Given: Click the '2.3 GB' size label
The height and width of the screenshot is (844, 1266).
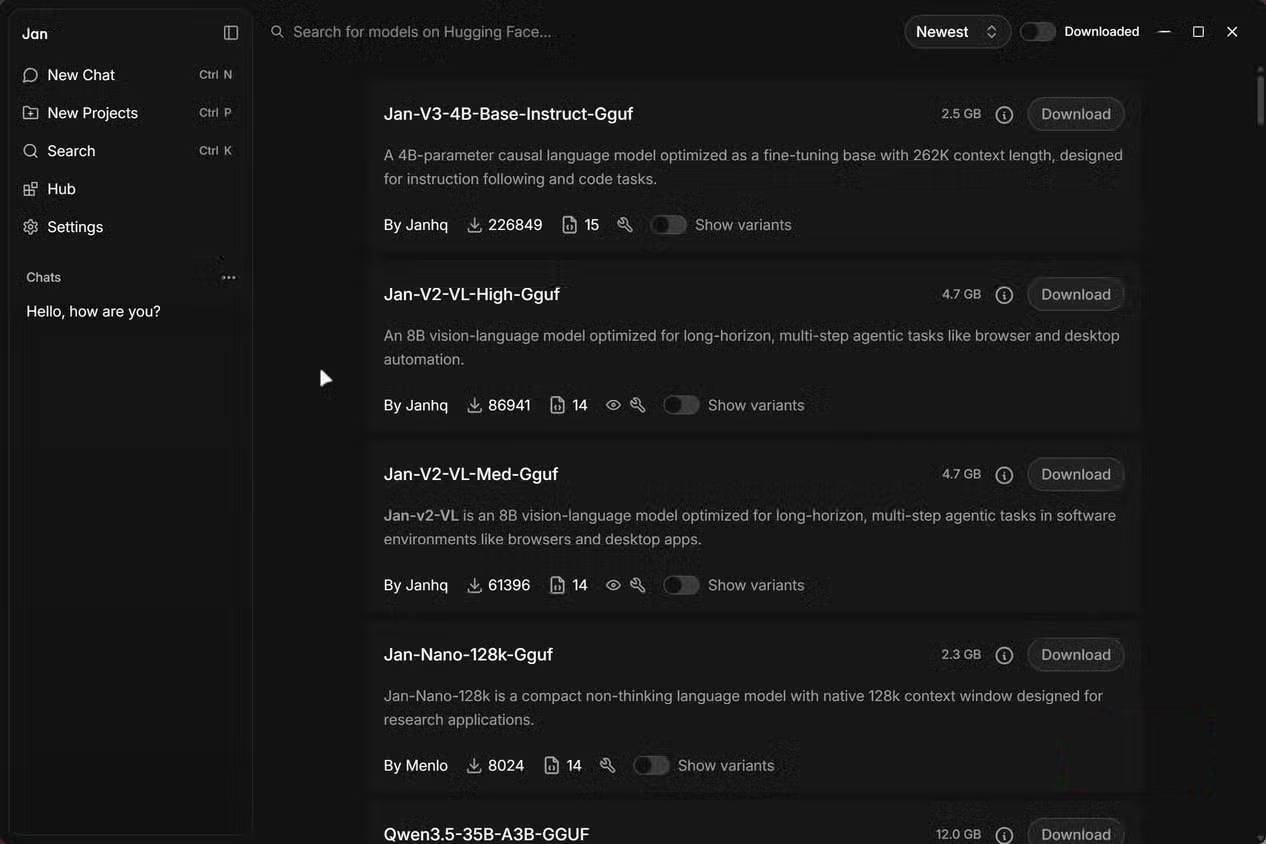Looking at the screenshot, I should click(961, 654).
